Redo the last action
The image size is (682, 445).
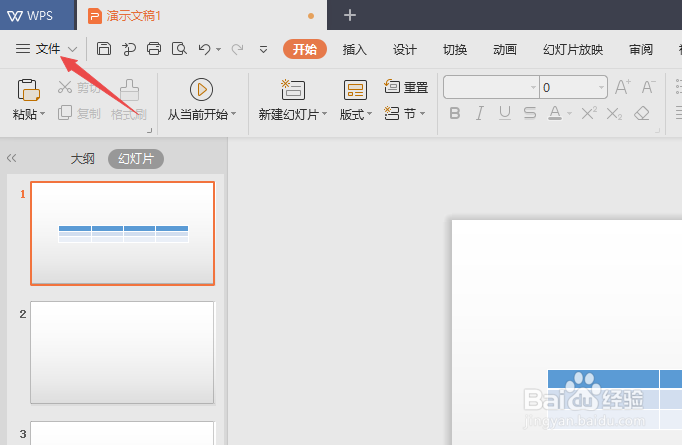pos(237,49)
